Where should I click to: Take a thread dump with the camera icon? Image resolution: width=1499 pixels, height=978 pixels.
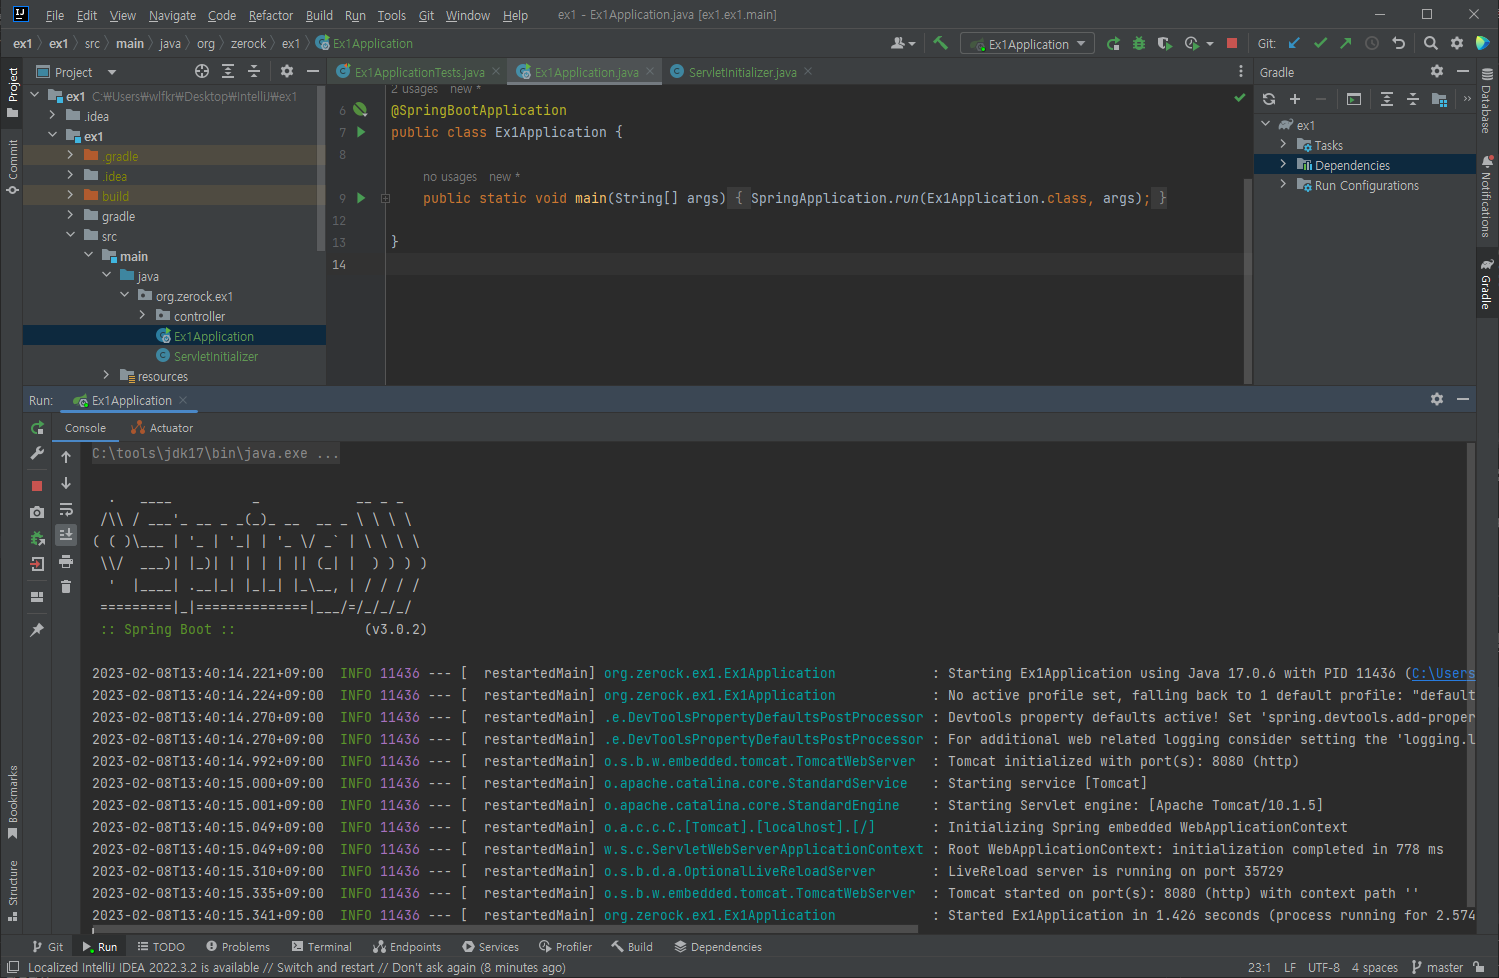click(37, 512)
